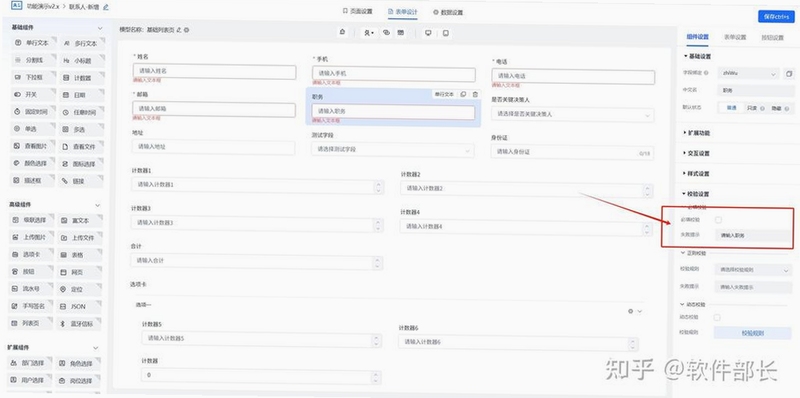The height and width of the screenshot is (398, 800).
Task: Switch to the 页面设置 tab
Action: 358,11
